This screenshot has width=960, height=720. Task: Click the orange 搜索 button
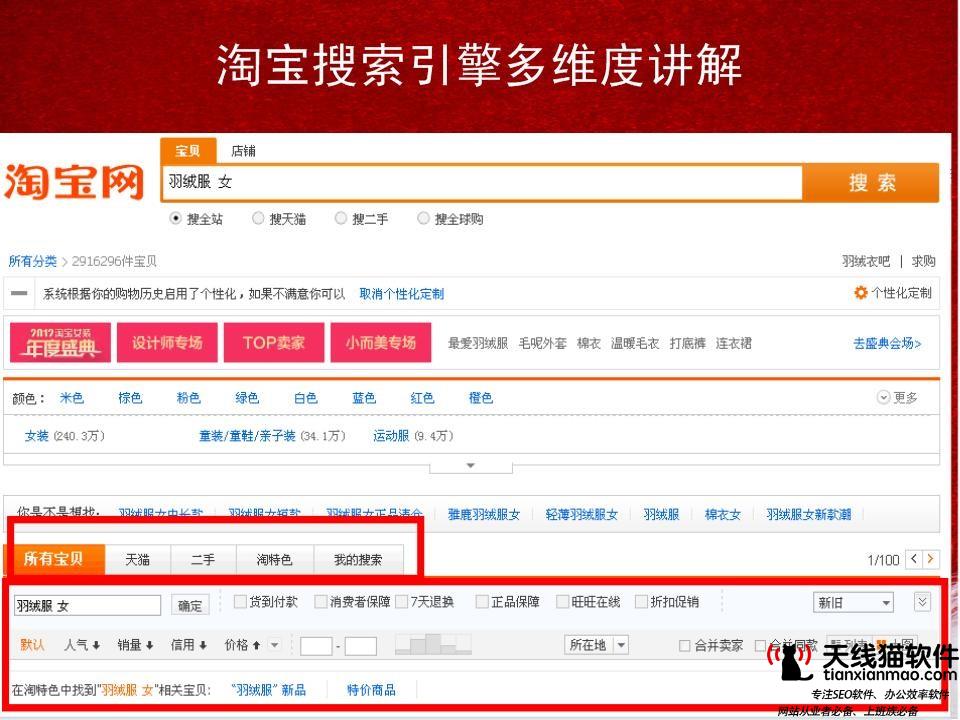click(871, 182)
